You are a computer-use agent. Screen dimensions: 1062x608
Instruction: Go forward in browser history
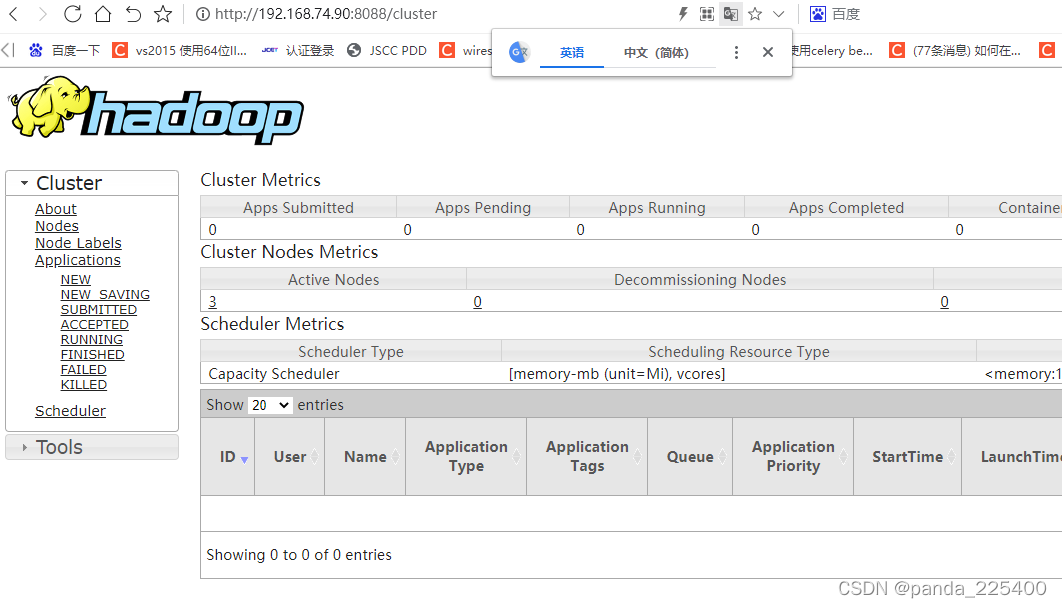[43, 14]
